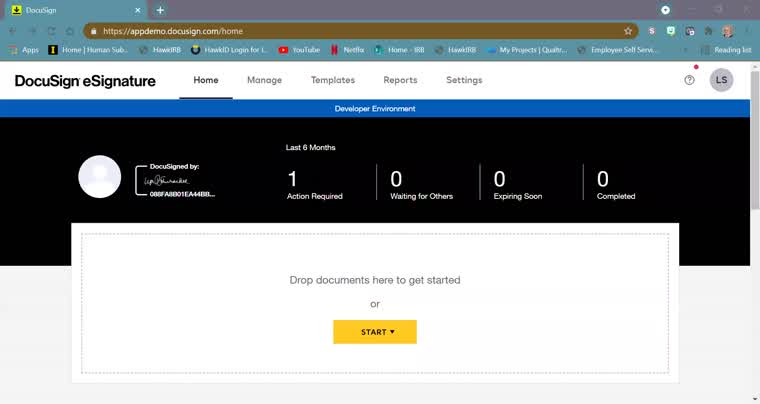Click the browser forward arrow

(32, 31)
